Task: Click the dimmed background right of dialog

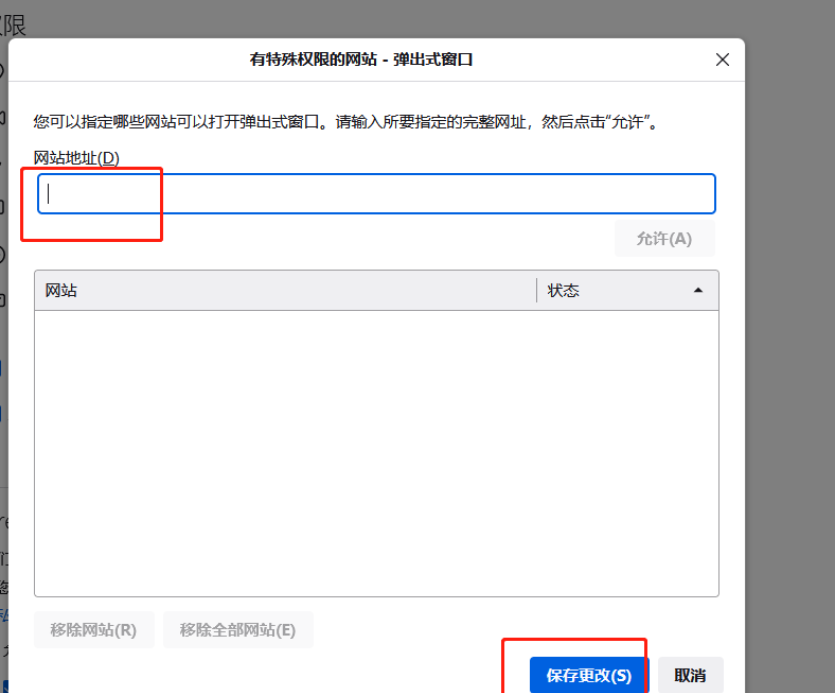Action: click(790, 350)
